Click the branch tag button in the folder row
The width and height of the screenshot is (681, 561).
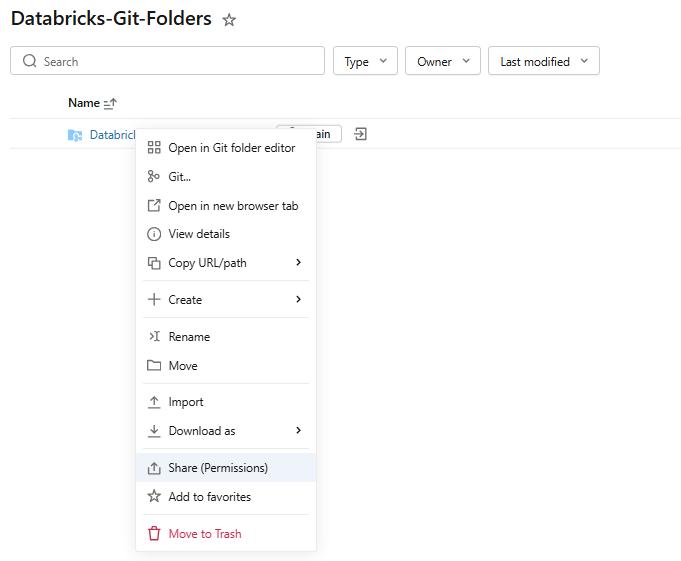(x=329, y=134)
